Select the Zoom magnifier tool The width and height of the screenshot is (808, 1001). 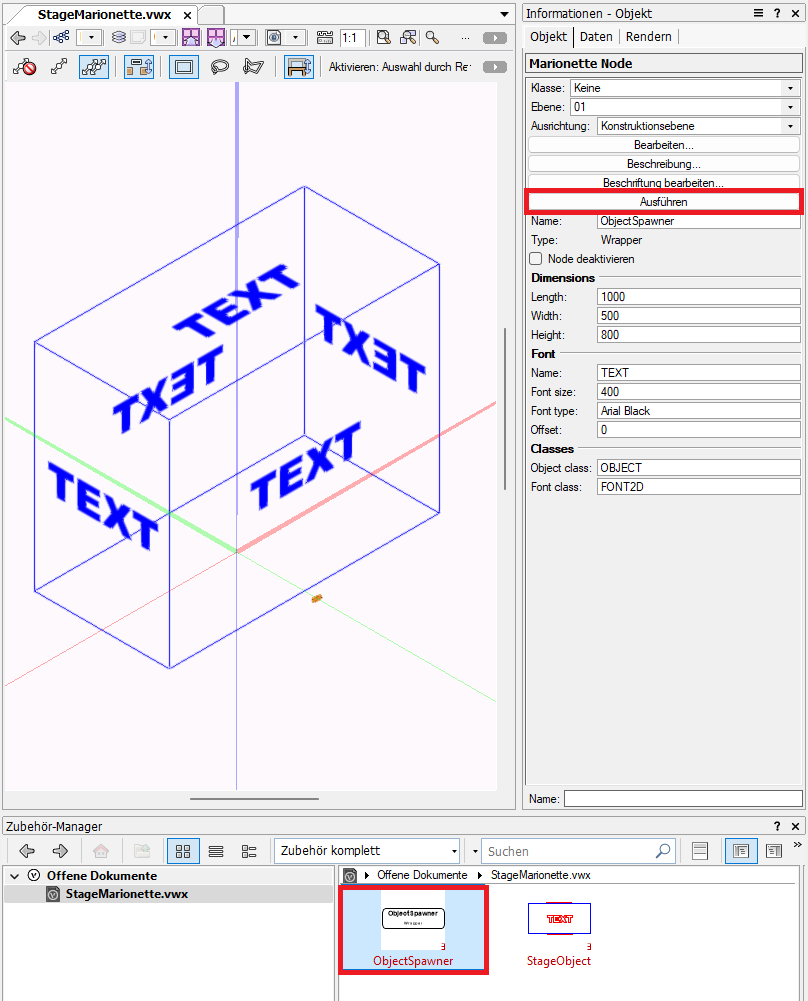[432, 37]
